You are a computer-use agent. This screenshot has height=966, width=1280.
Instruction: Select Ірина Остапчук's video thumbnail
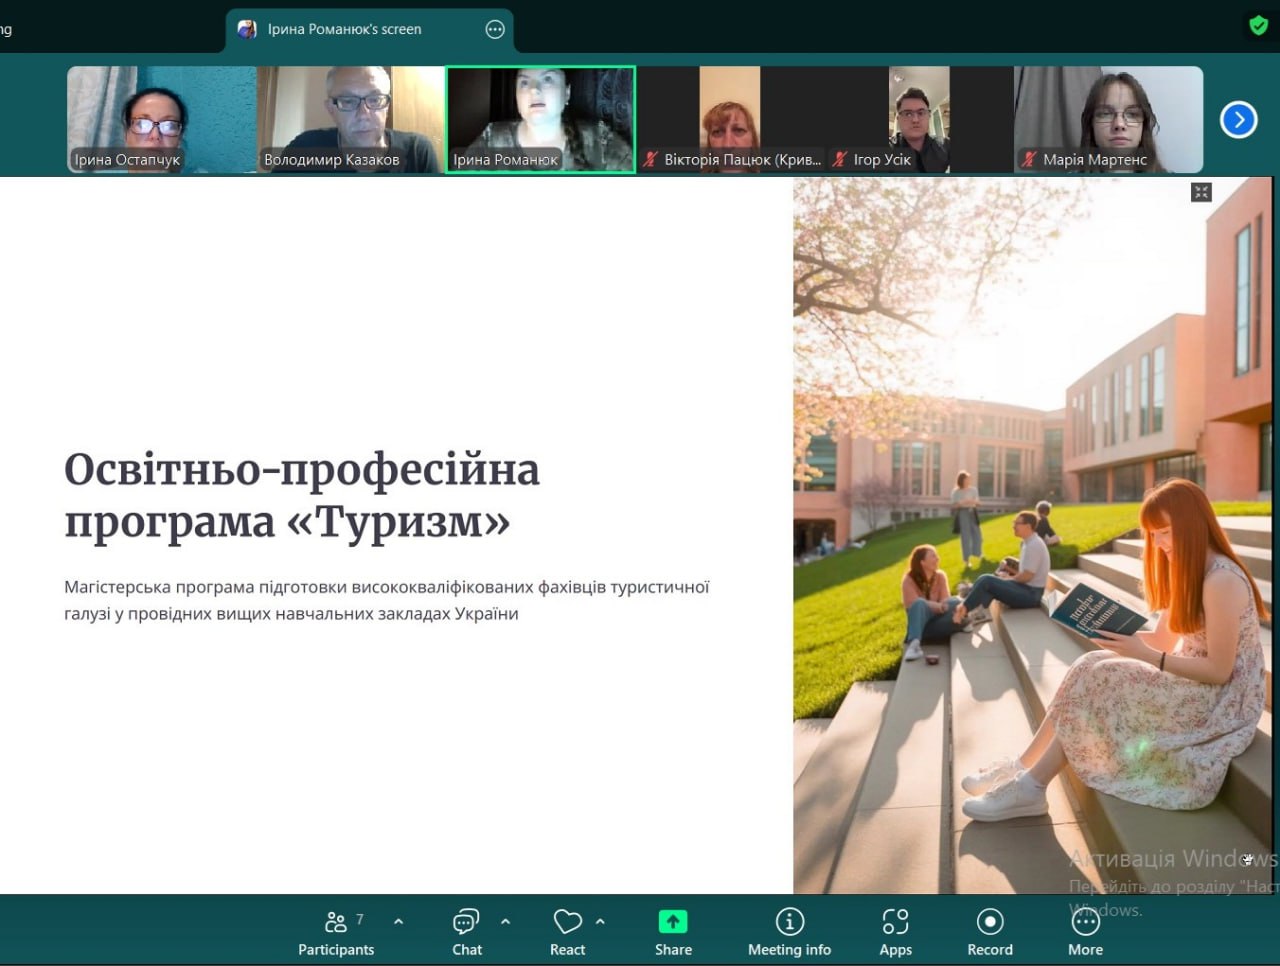tap(161, 119)
